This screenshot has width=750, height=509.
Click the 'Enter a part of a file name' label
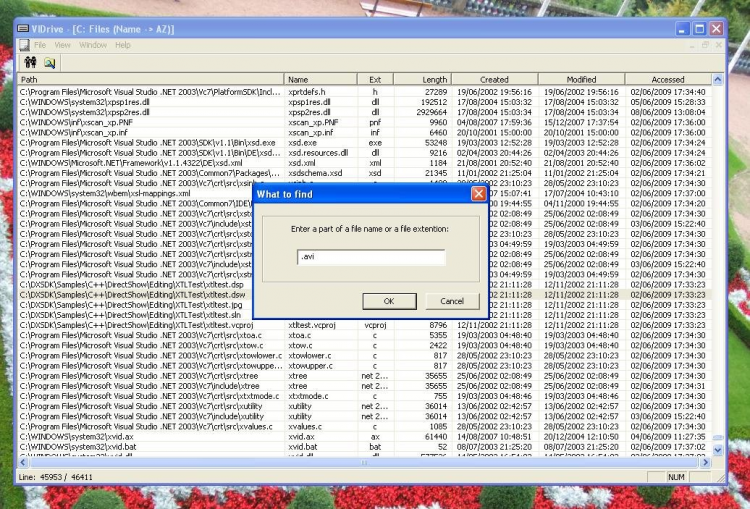click(x=370, y=229)
